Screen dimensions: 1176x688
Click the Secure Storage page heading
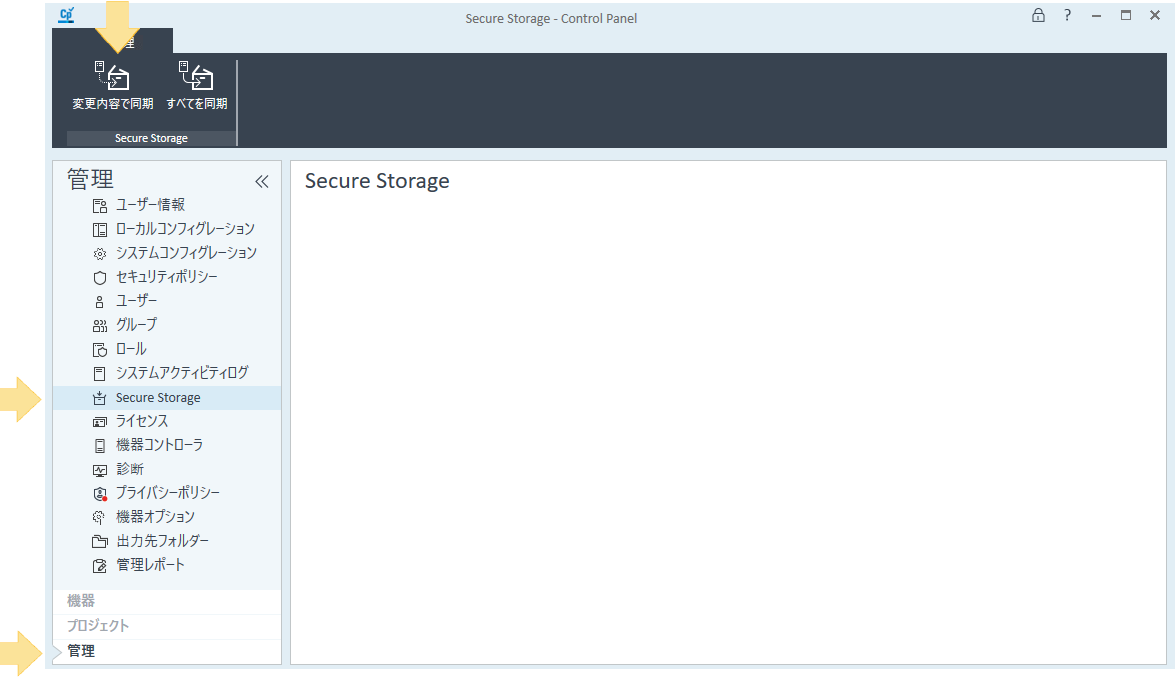tap(377, 182)
